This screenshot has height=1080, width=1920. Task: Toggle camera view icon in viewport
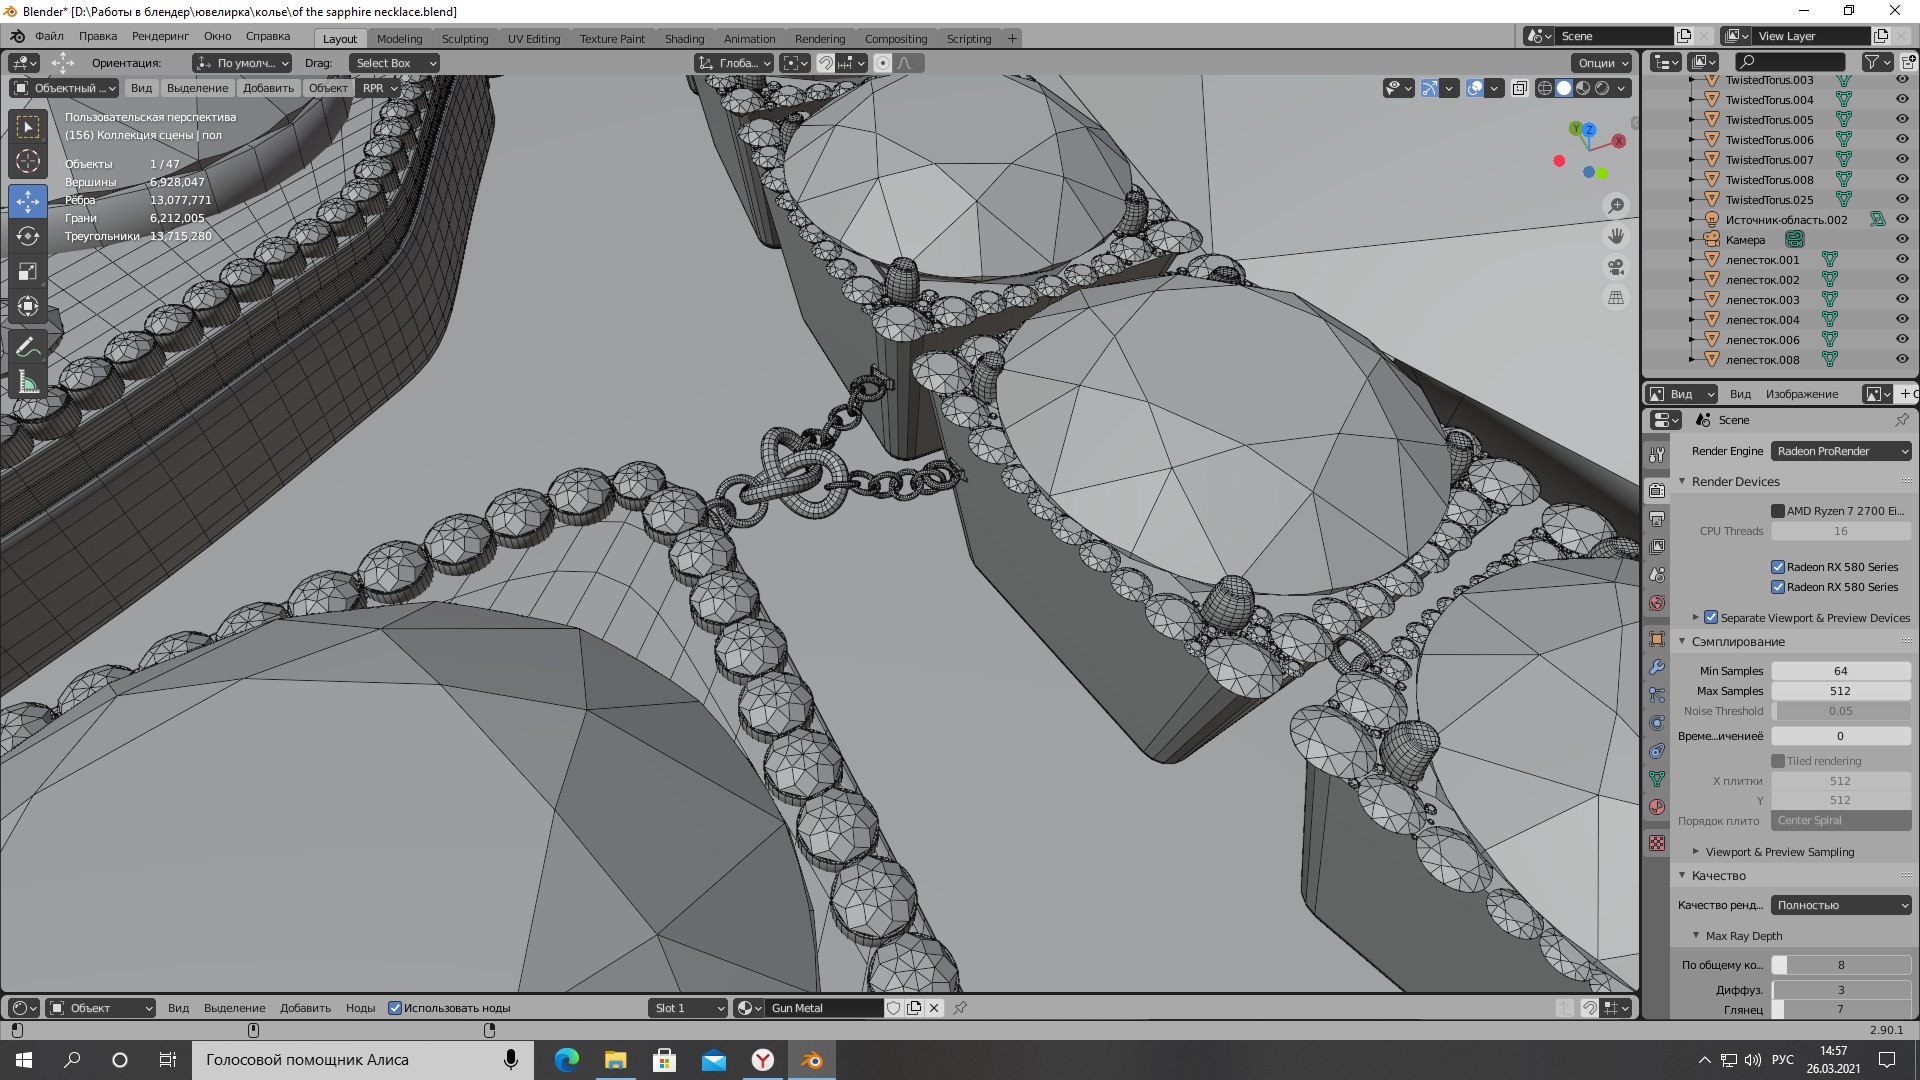tap(1616, 267)
